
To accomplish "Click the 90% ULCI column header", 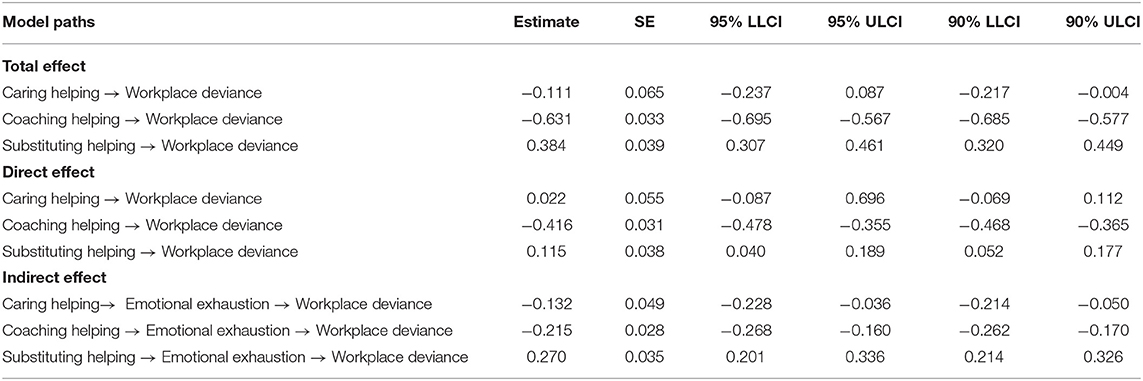I will click(x=1104, y=23).
